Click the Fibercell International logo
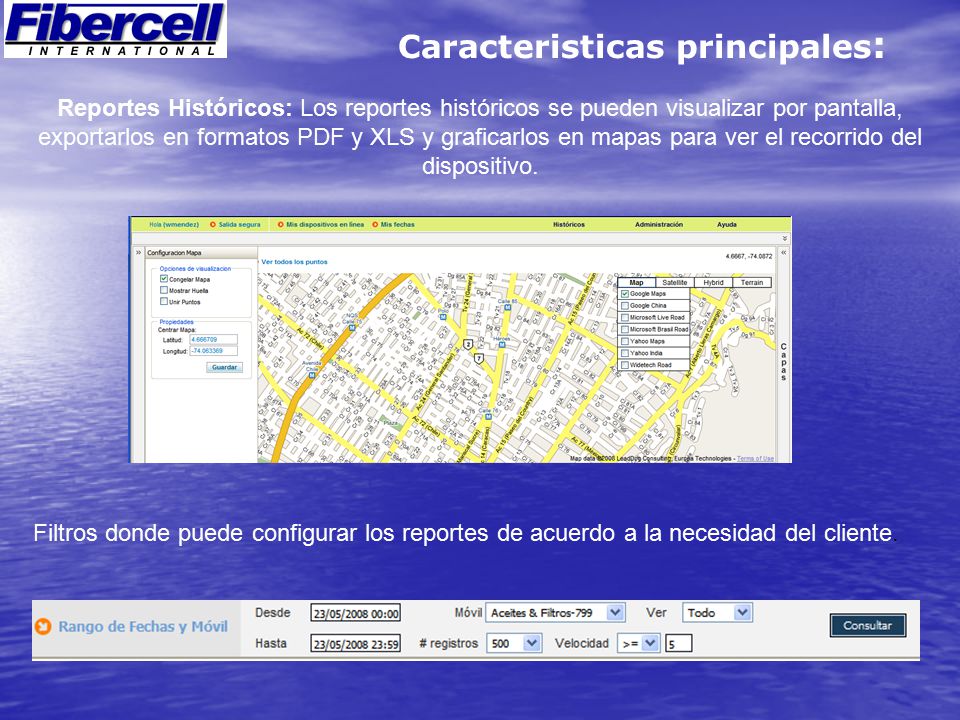 [x=115, y=29]
